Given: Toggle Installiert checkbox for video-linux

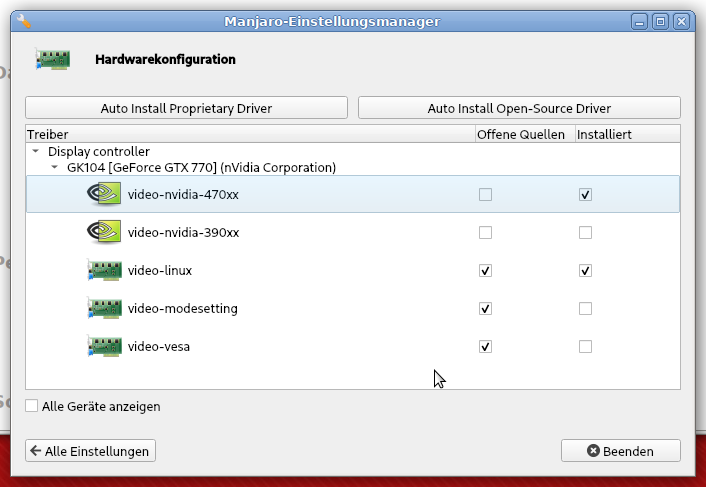Looking at the screenshot, I should pyautogui.click(x=585, y=271).
